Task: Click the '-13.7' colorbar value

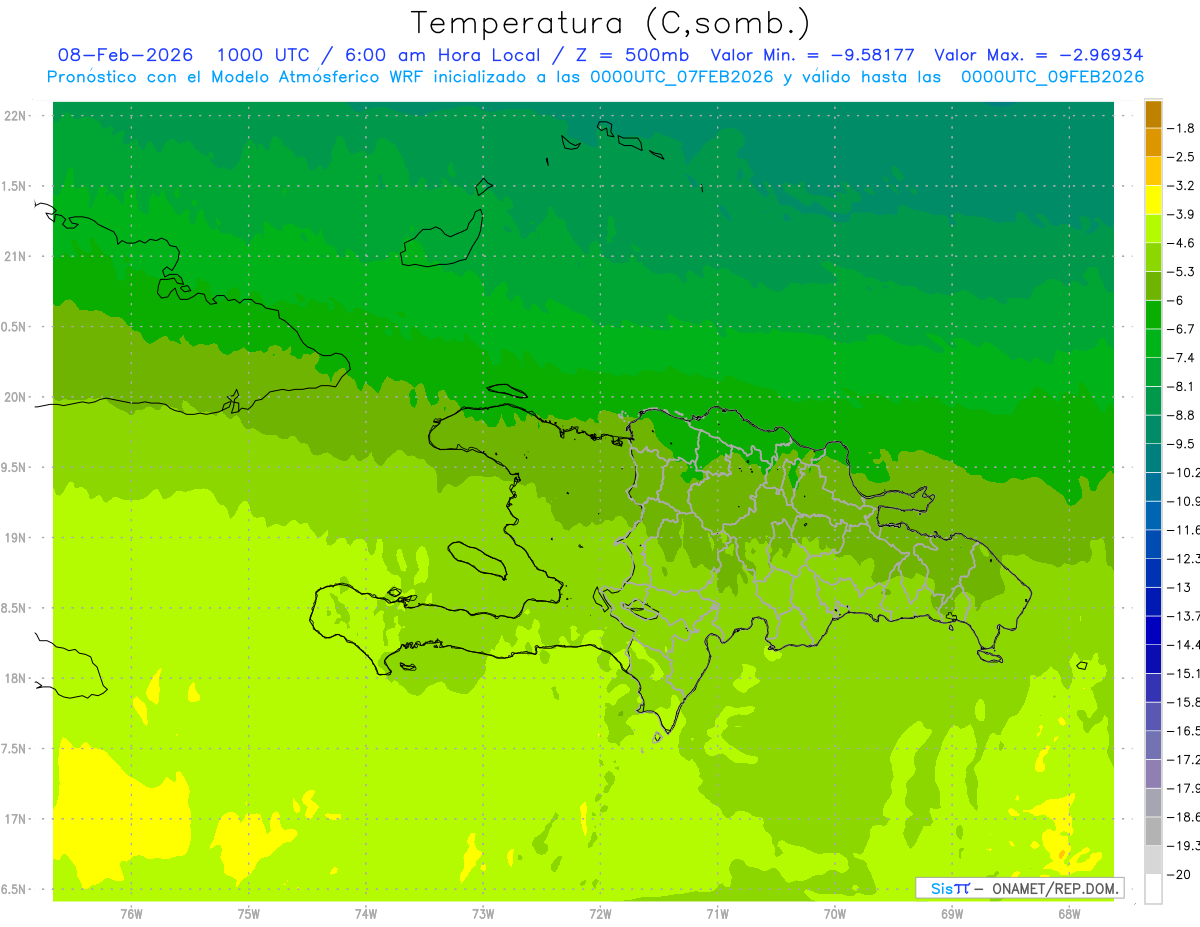Action: coord(1185,615)
